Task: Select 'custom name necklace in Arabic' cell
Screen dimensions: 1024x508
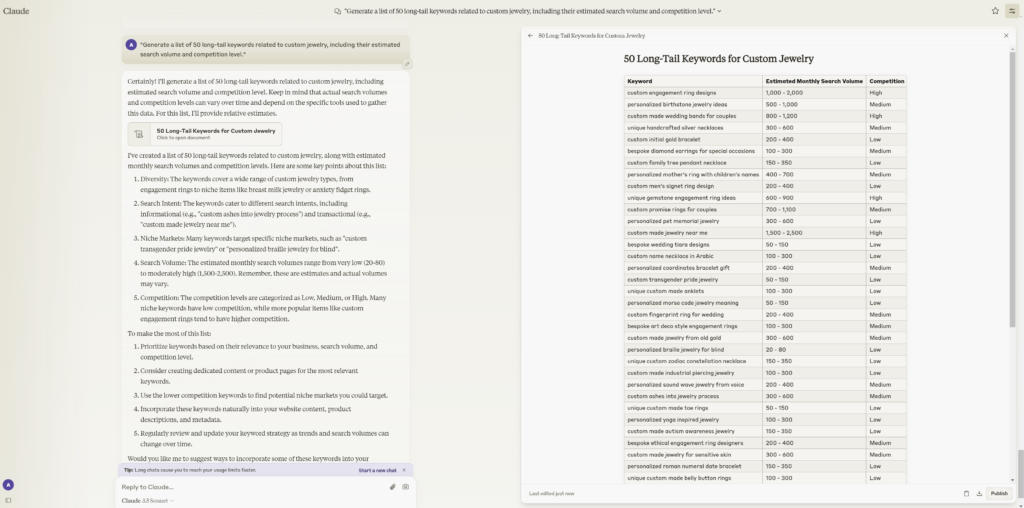Action: coord(693,256)
